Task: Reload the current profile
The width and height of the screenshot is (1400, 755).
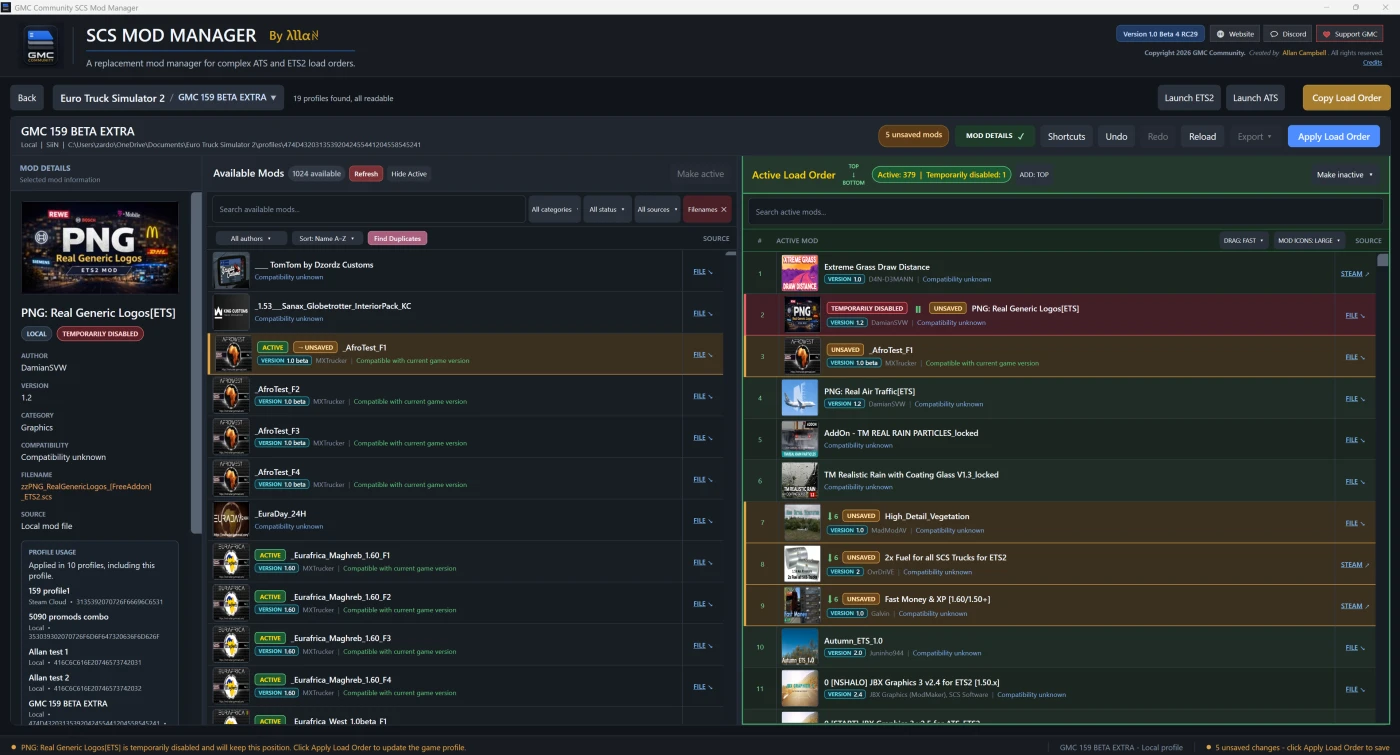Action: pyautogui.click(x=1202, y=136)
